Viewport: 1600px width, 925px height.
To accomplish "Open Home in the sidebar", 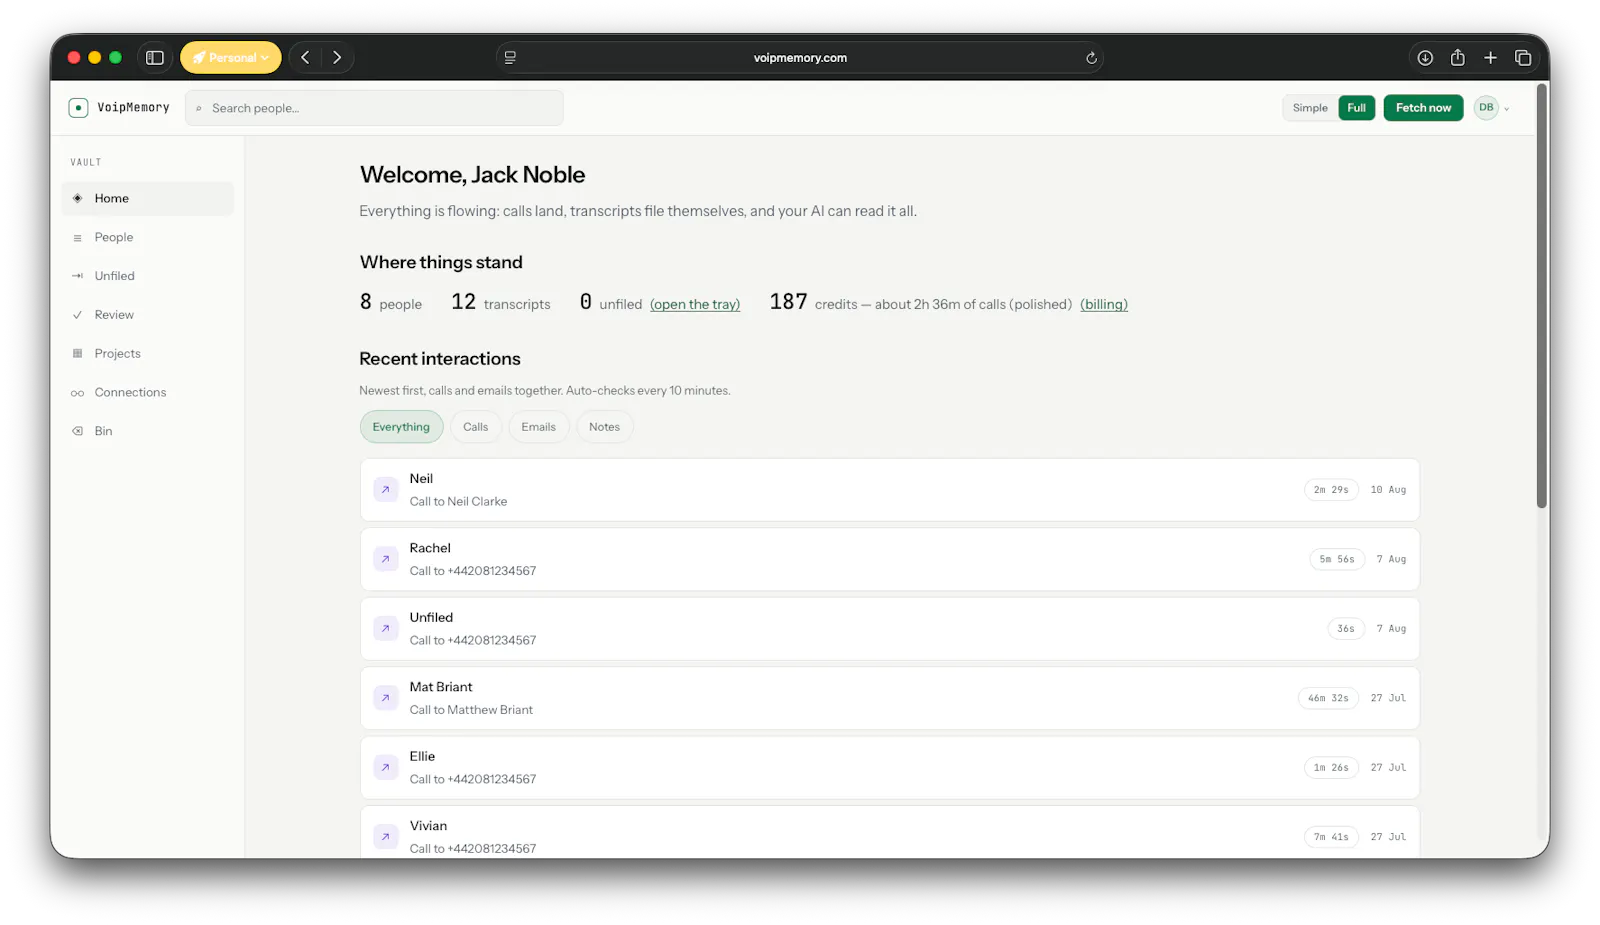I will click(148, 198).
